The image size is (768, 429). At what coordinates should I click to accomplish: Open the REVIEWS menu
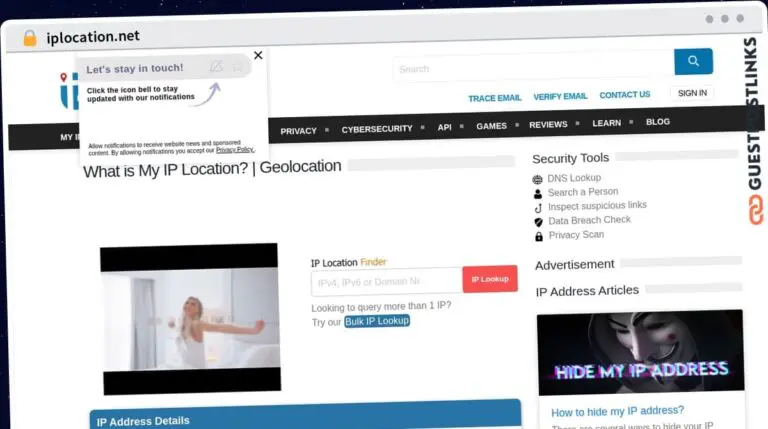point(548,124)
